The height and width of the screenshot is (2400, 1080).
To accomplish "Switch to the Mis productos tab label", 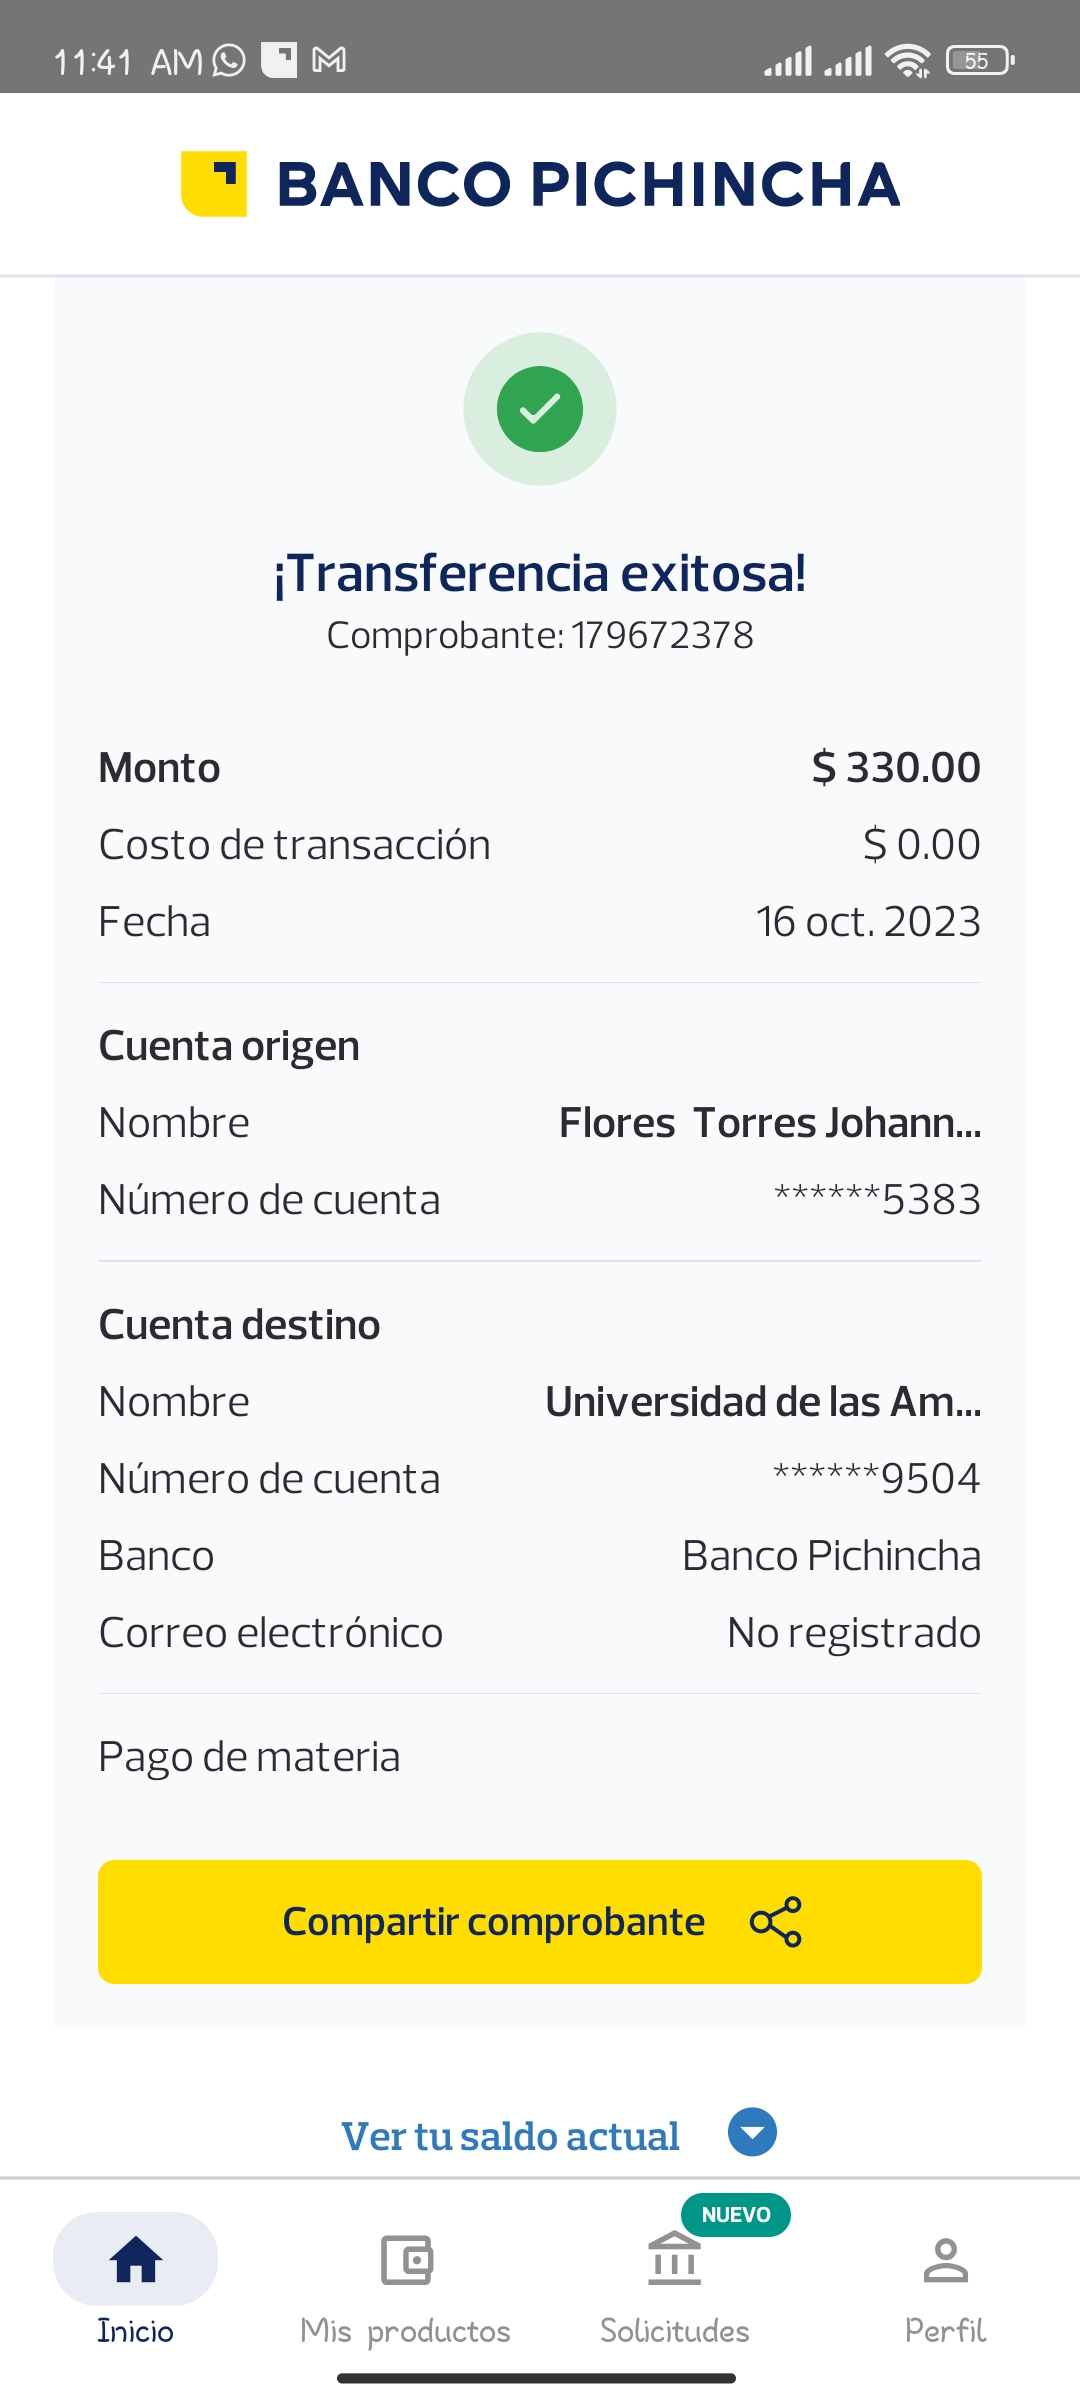I will point(406,2331).
